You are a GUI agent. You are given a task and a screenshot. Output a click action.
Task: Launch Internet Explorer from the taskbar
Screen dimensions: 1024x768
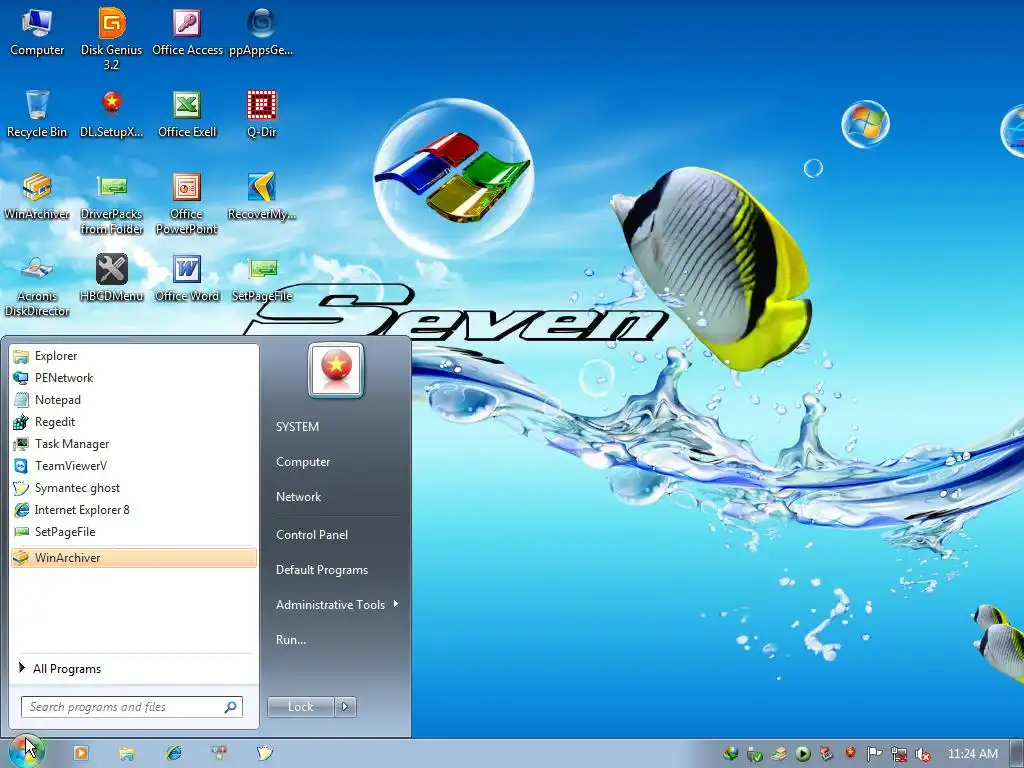click(173, 753)
